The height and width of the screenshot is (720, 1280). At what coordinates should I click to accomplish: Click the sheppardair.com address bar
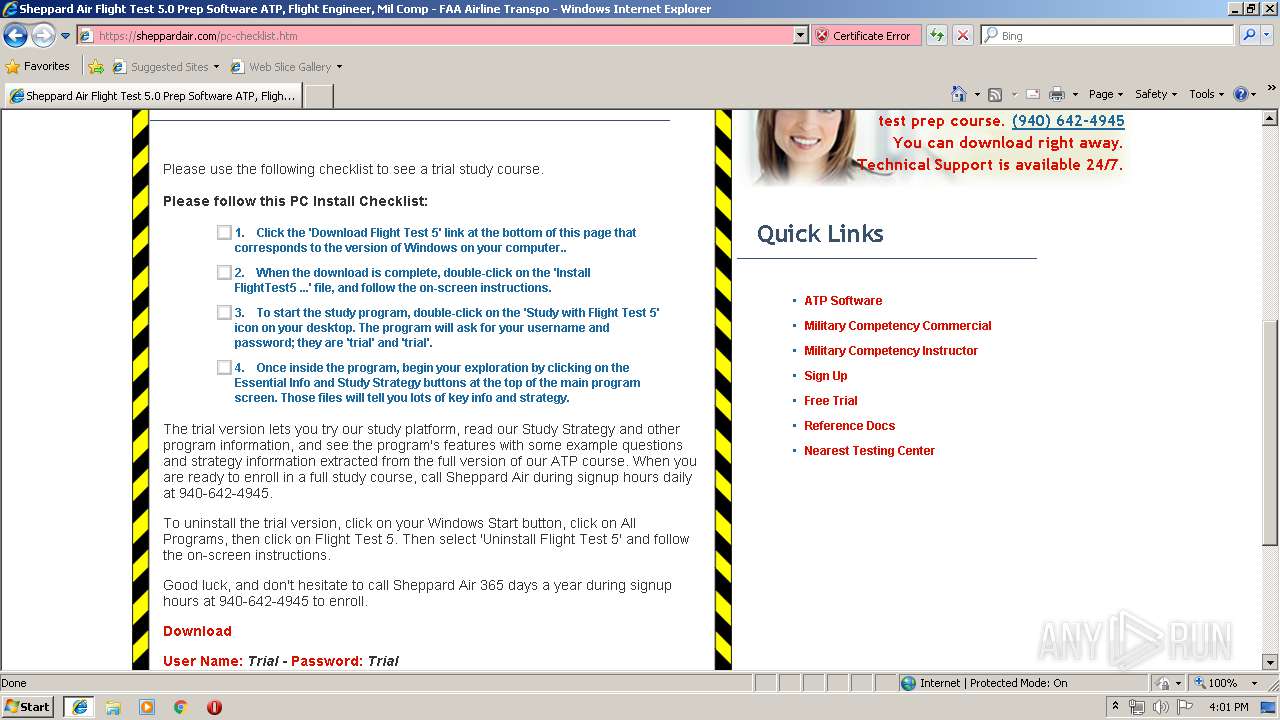pos(436,35)
